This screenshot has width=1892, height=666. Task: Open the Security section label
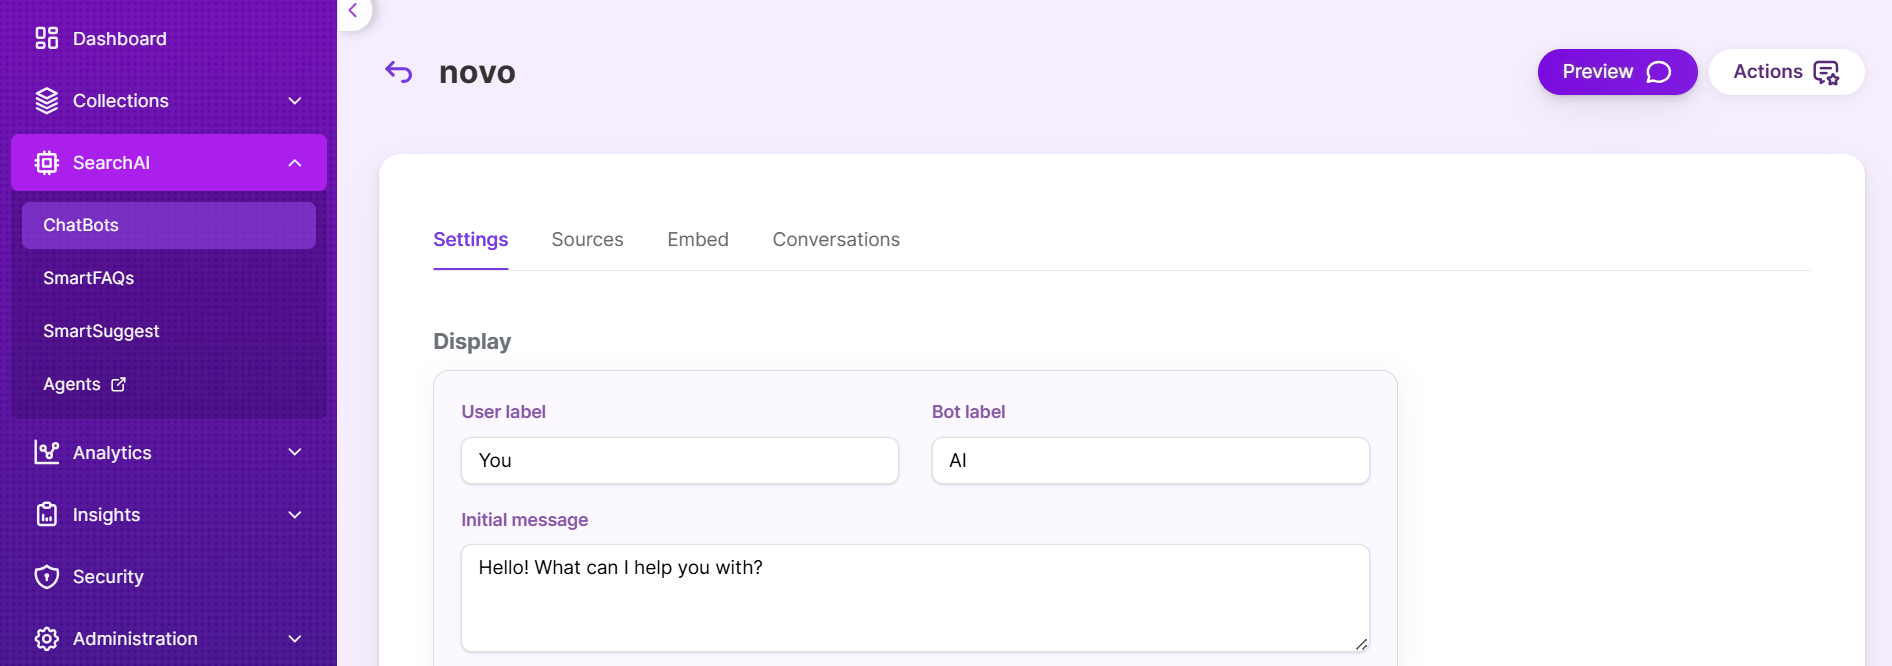tap(108, 576)
